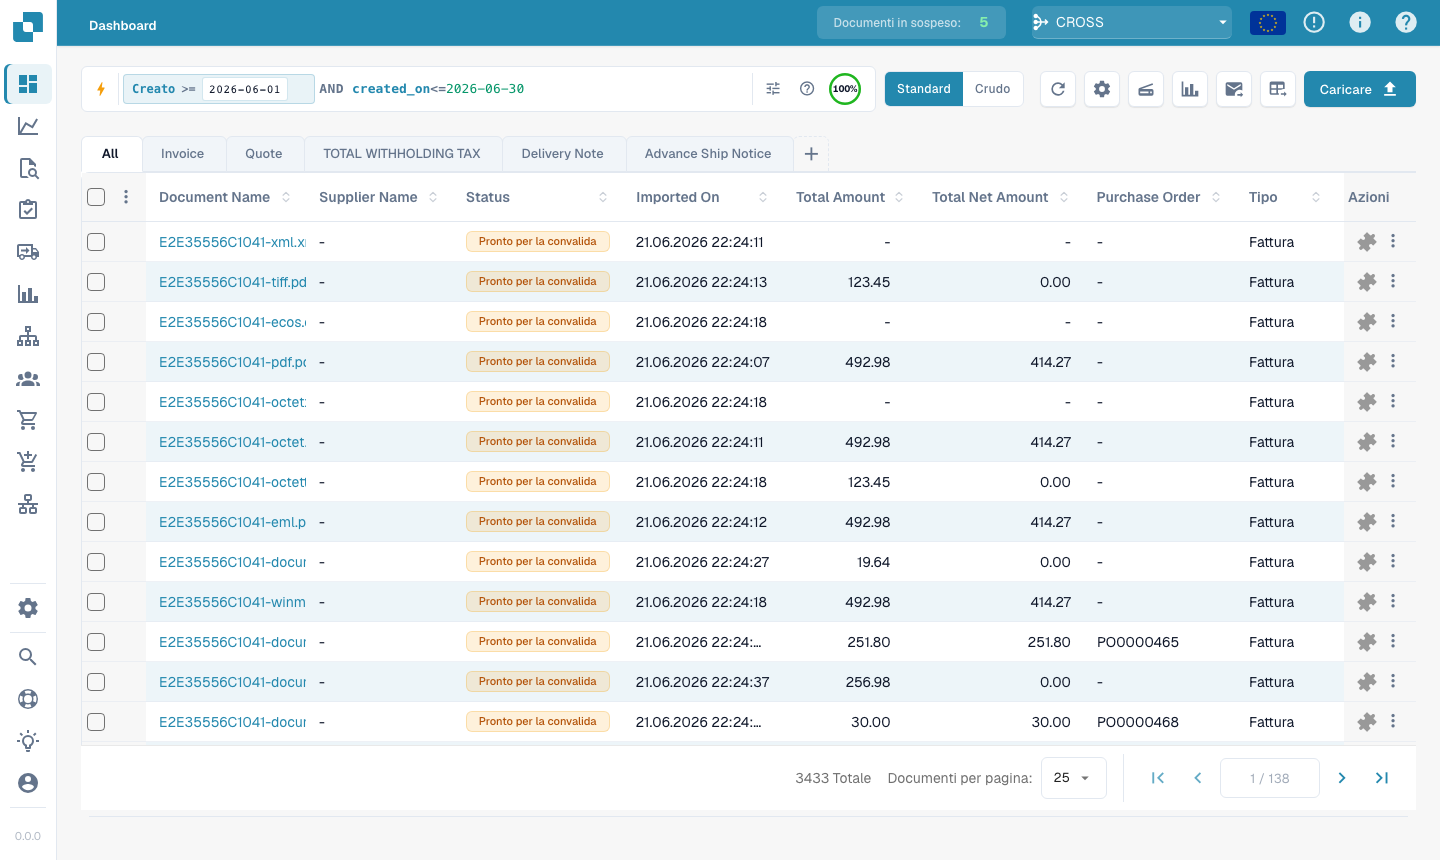1440x860 pixels.
Task: Open the shopping cart sidebar icon
Action: click(28, 420)
